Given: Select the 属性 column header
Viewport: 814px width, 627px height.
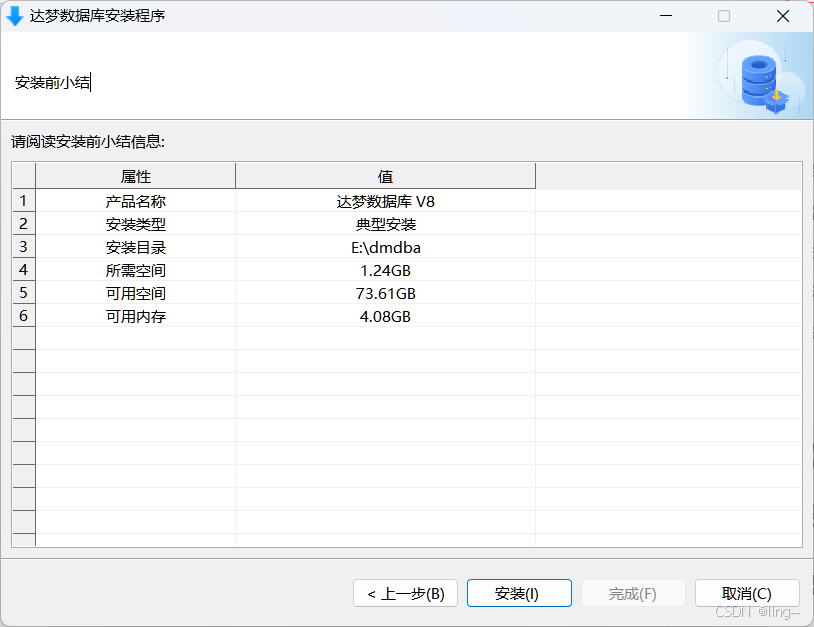Looking at the screenshot, I should 135,176.
